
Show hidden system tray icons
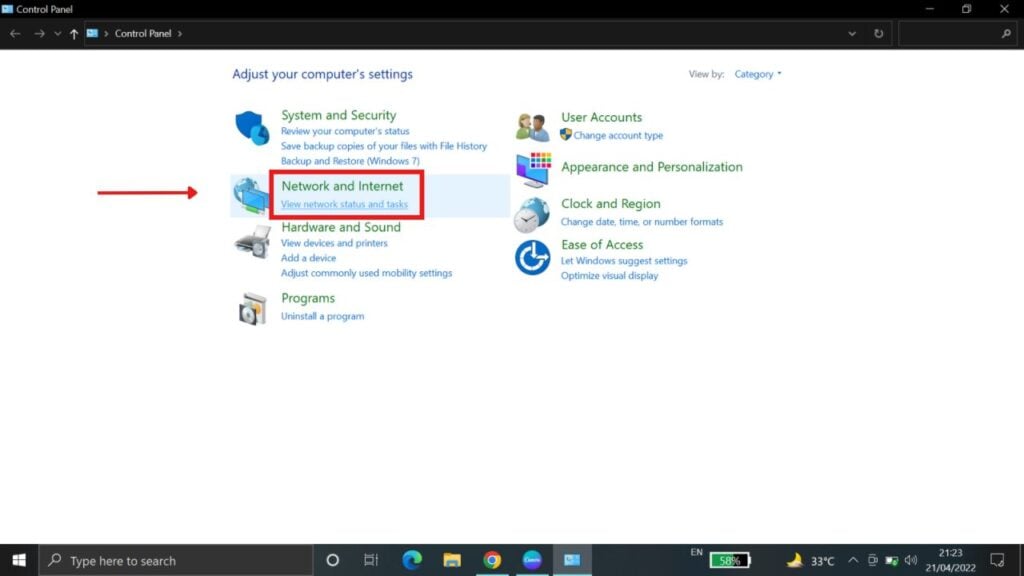(853, 560)
